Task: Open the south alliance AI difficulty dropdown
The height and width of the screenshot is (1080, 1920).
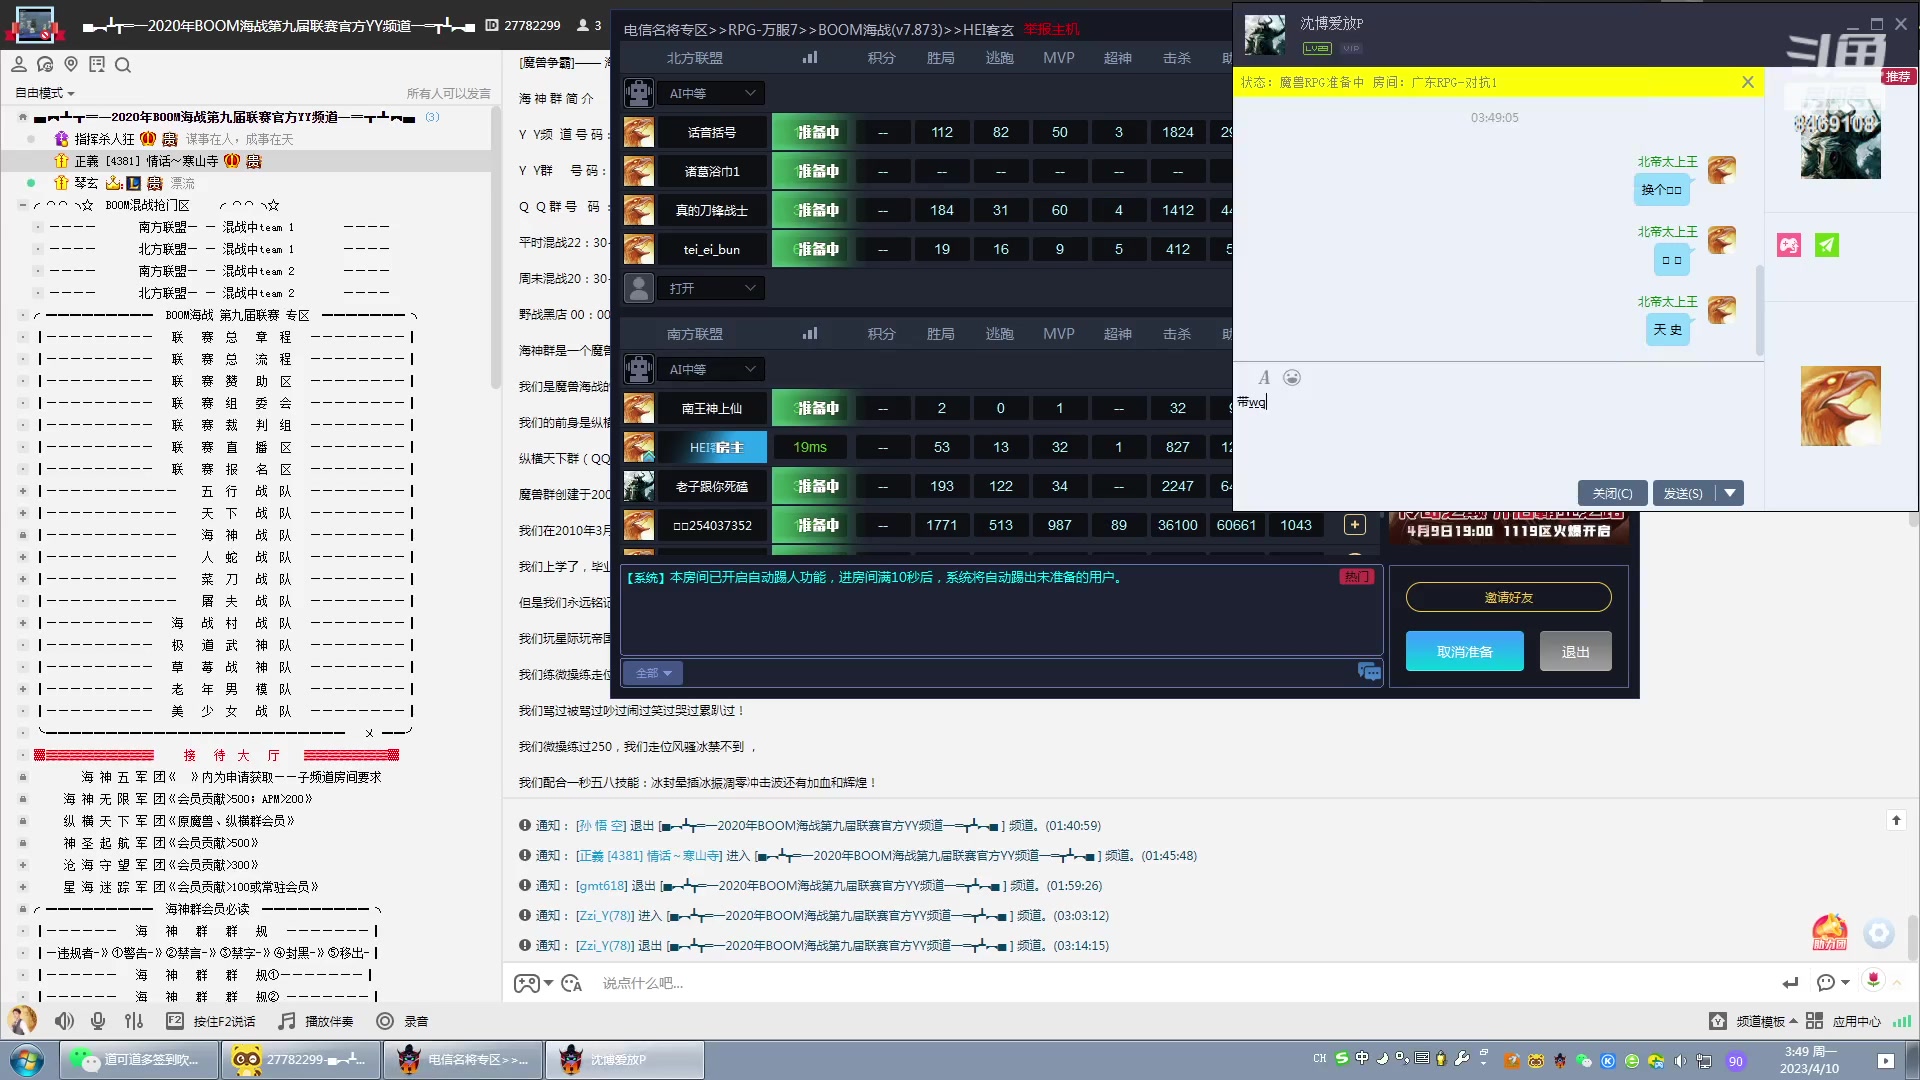Action: coord(711,369)
